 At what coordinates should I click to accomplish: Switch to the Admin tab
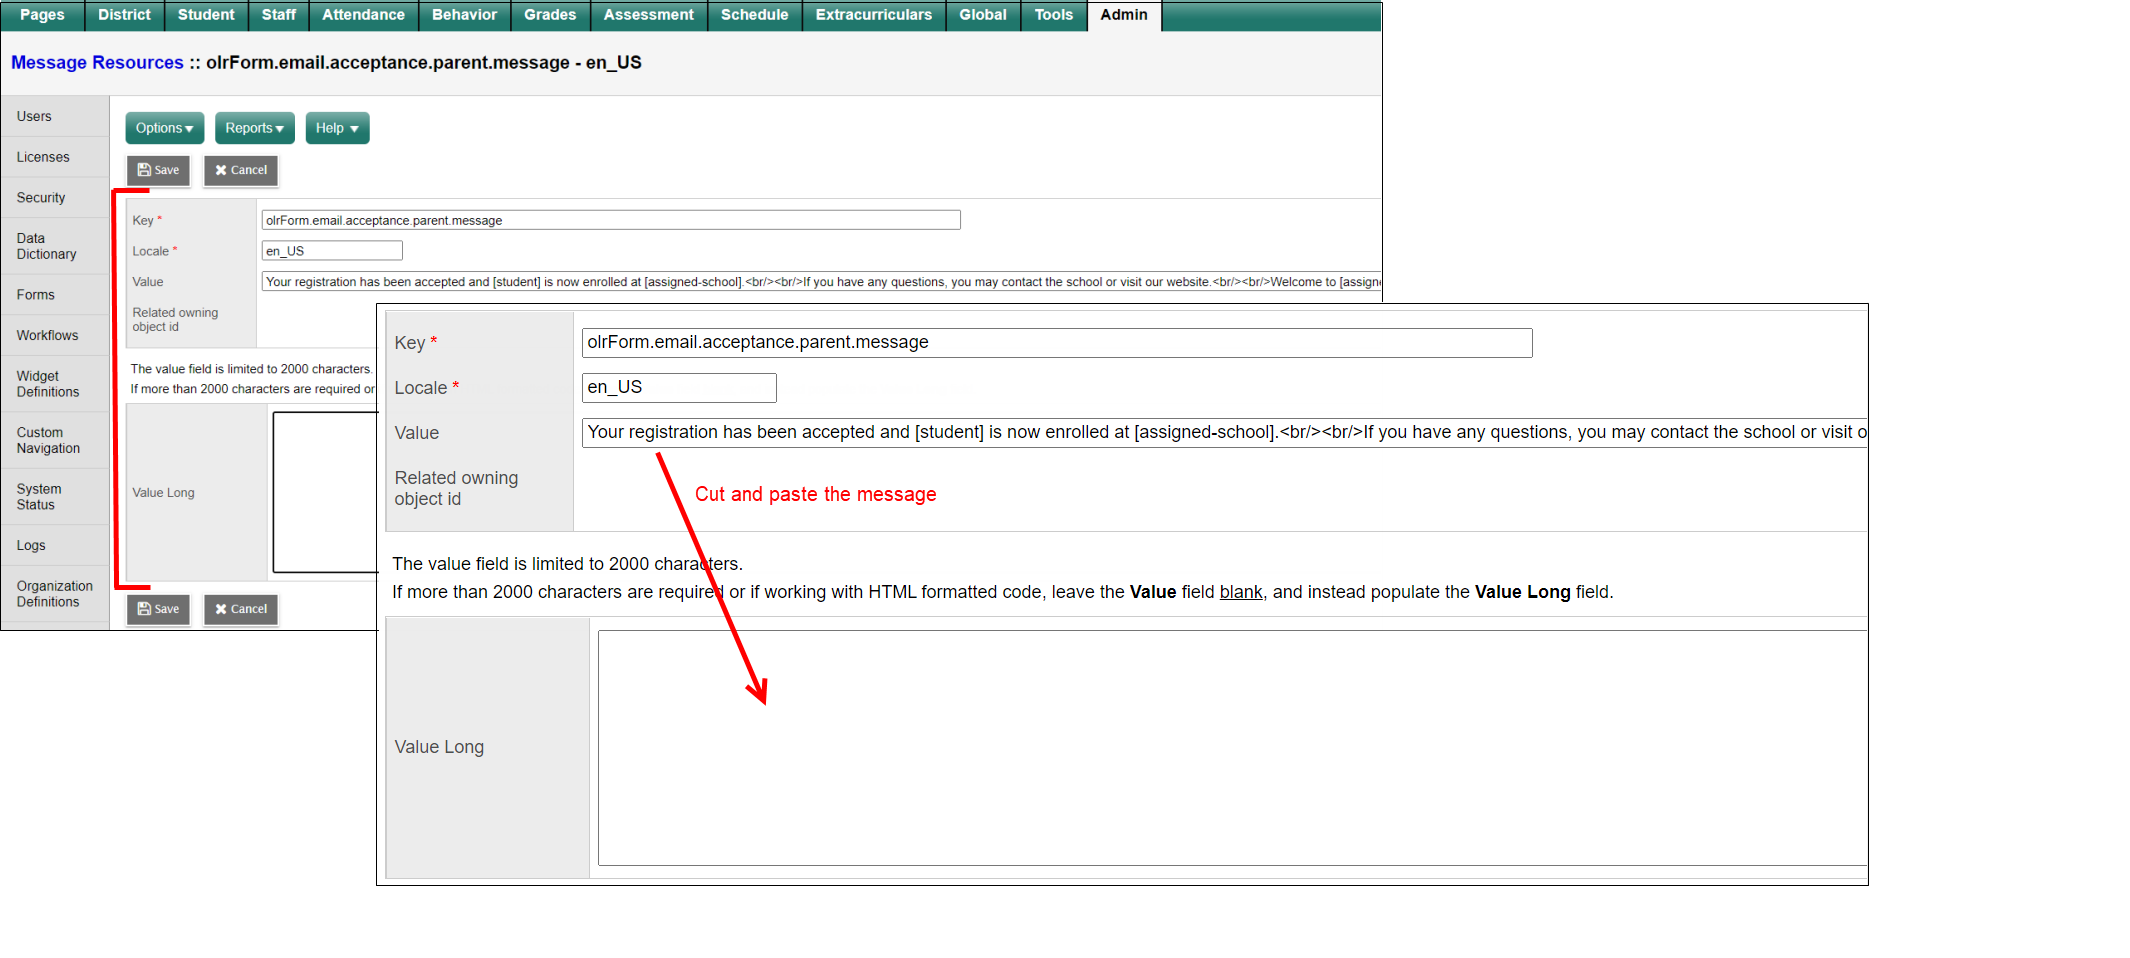1123,15
